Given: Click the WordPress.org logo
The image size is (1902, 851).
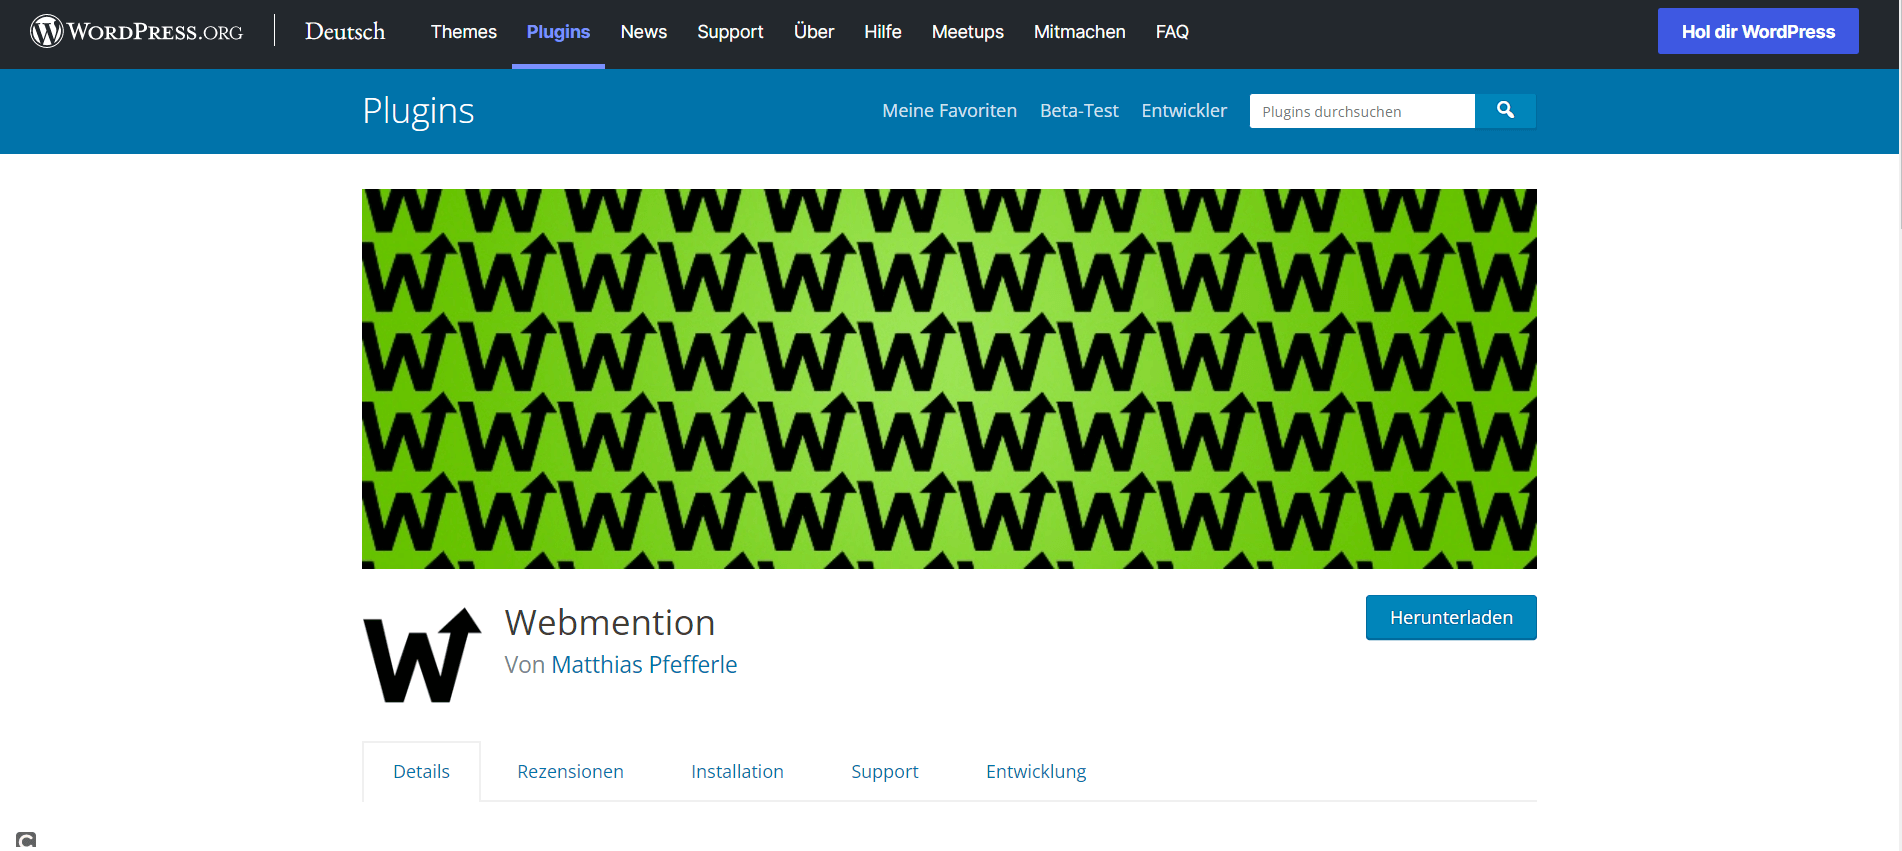Looking at the screenshot, I should click(136, 31).
